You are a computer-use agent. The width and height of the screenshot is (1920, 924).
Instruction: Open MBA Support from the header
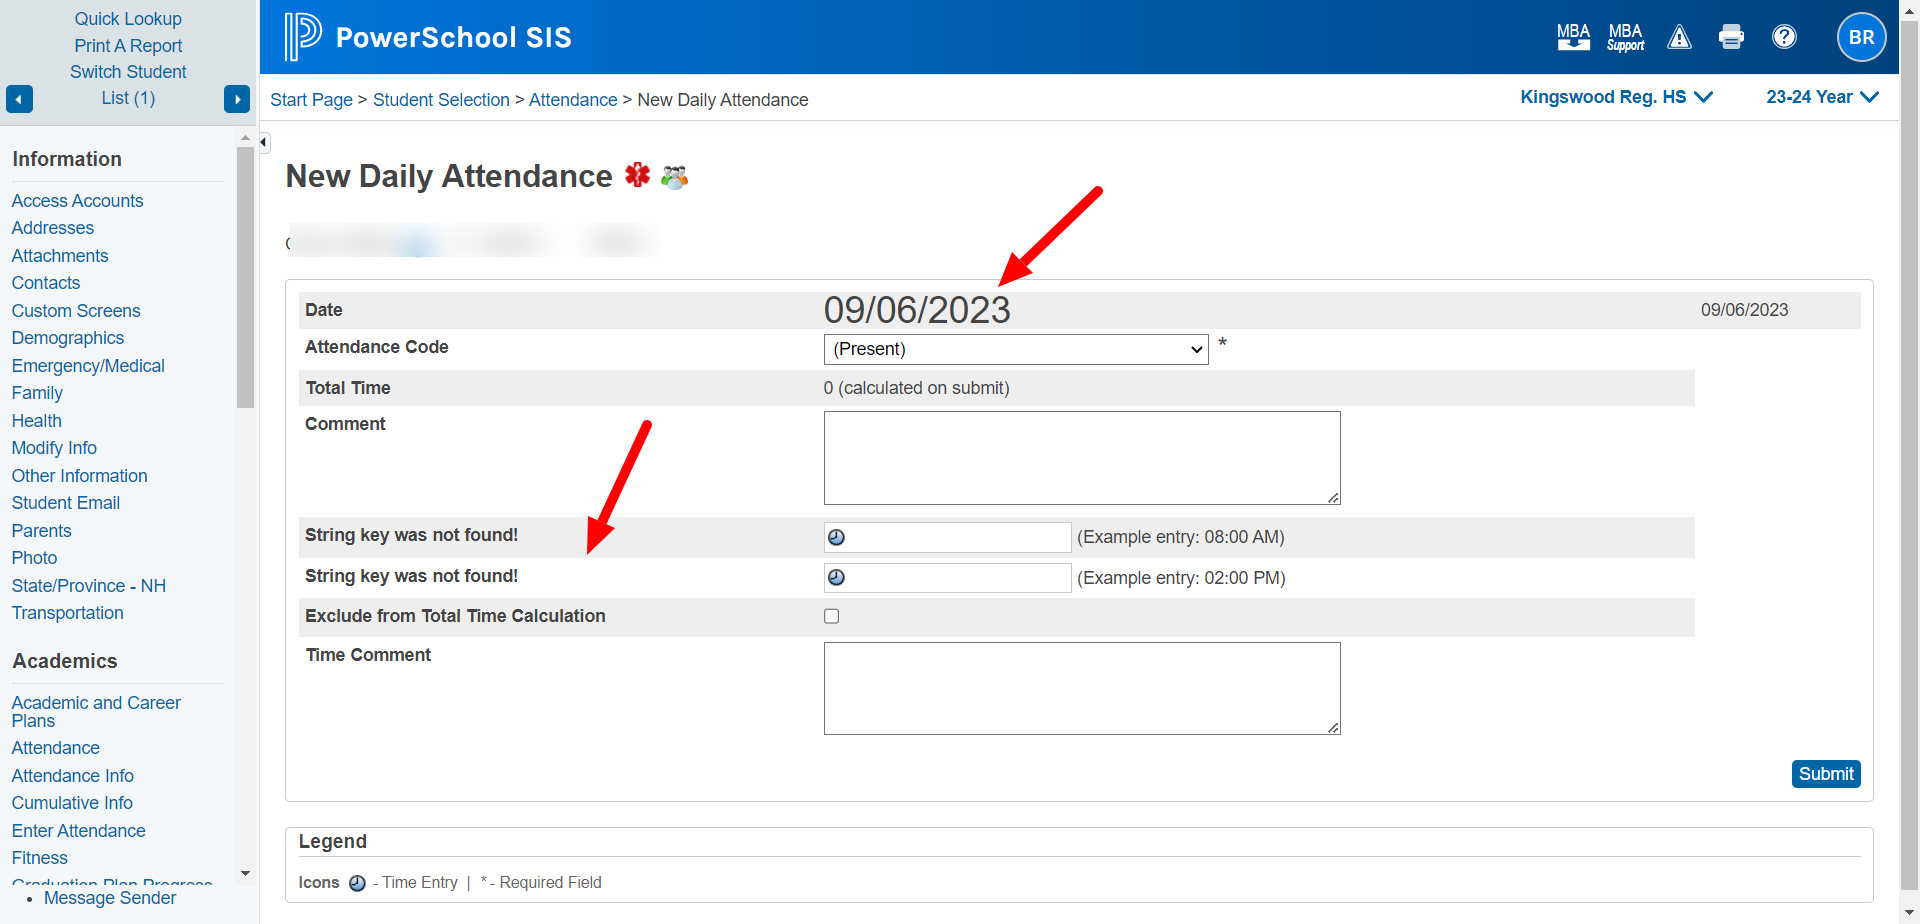point(1625,37)
